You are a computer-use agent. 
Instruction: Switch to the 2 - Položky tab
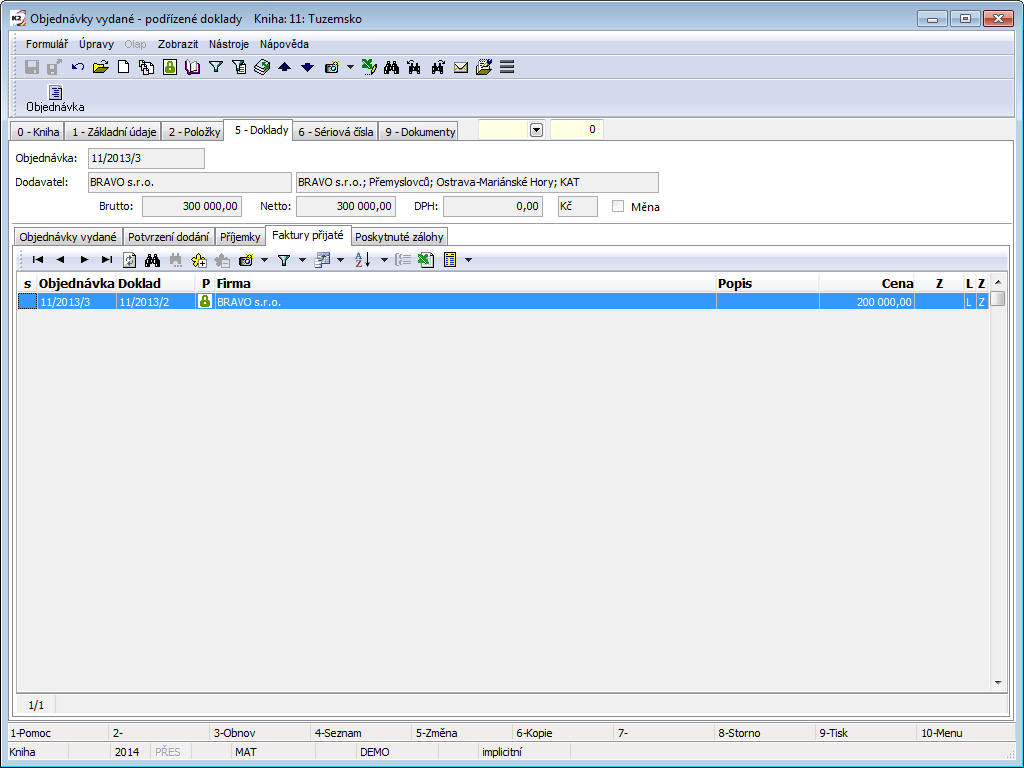point(194,132)
